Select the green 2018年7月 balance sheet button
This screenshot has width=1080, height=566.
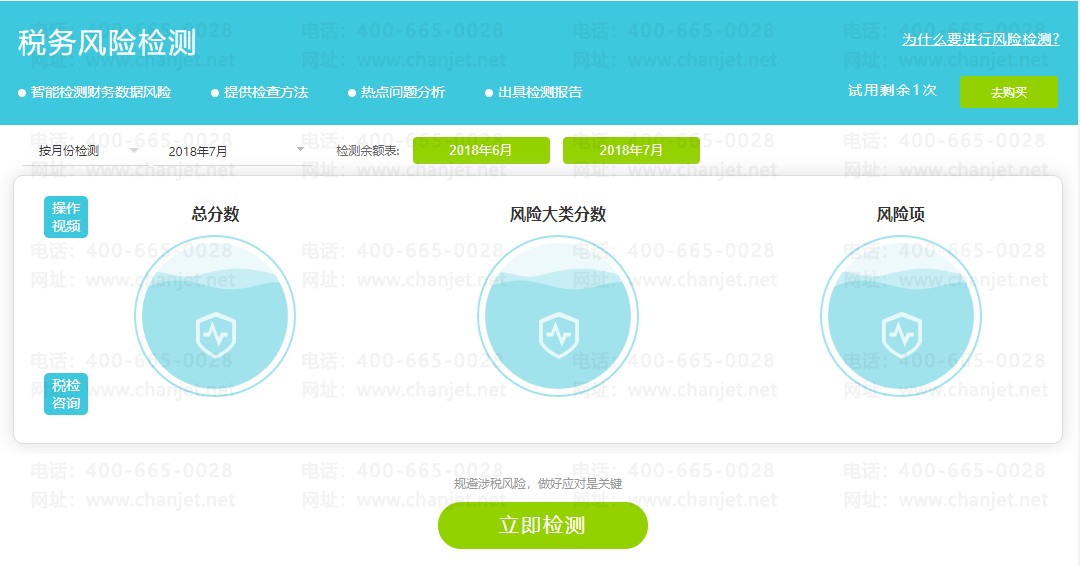tap(631, 150)
